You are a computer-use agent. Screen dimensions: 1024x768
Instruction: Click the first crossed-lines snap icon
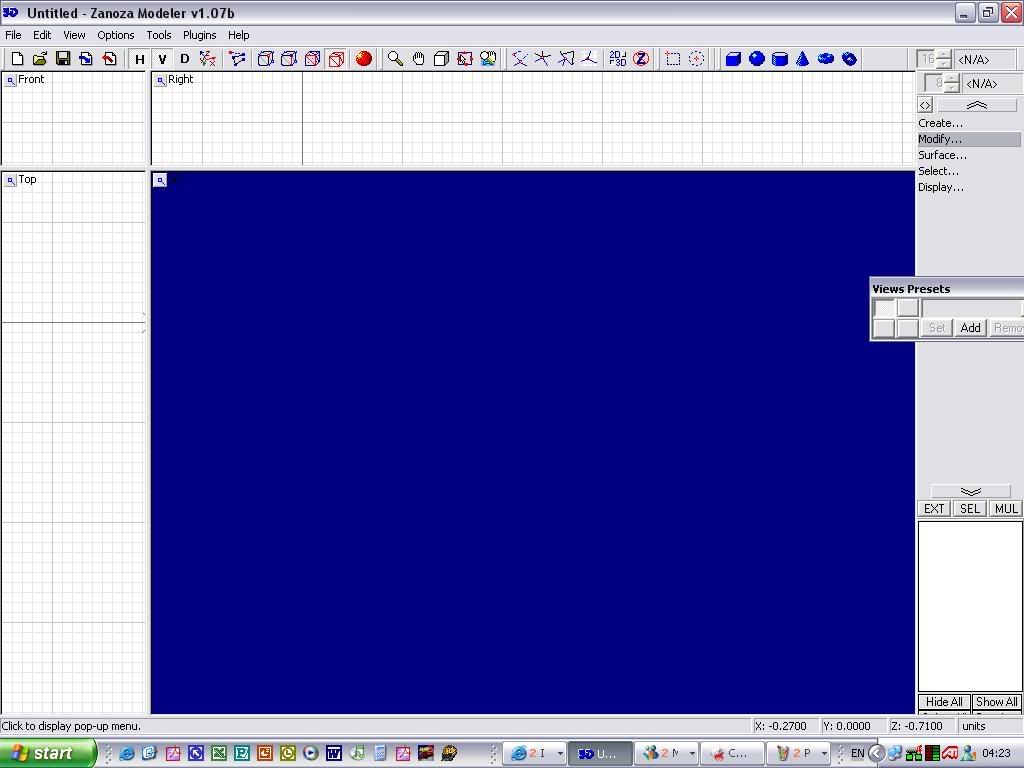tap(519, 59)
